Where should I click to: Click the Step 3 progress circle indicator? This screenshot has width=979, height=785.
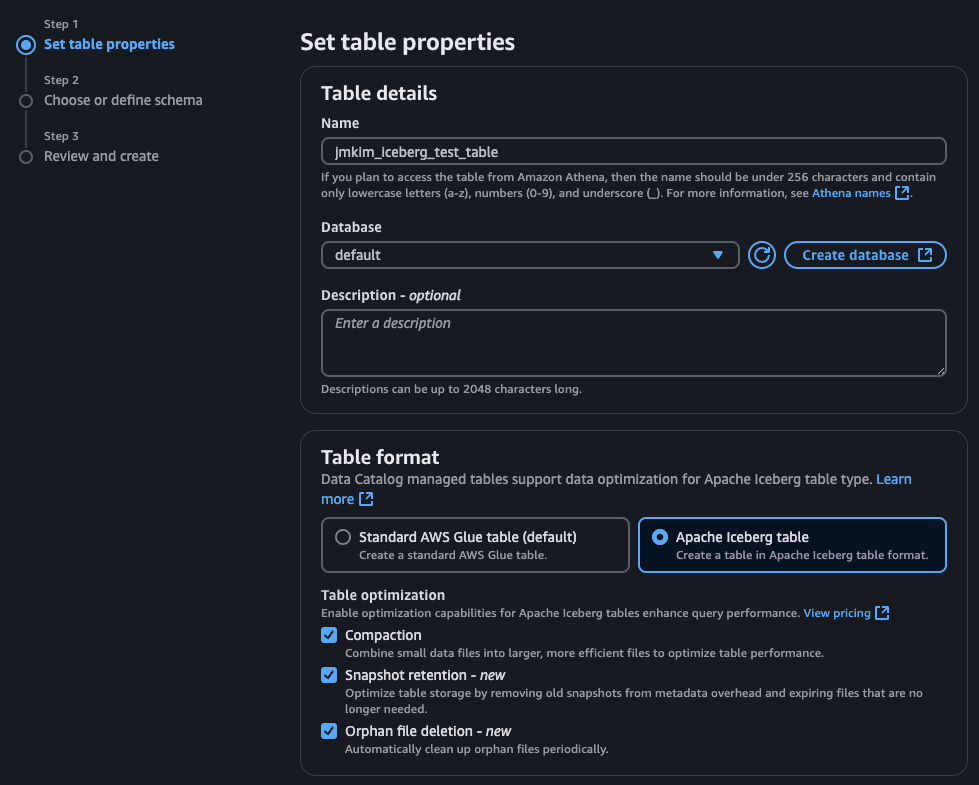pos(26,157)
